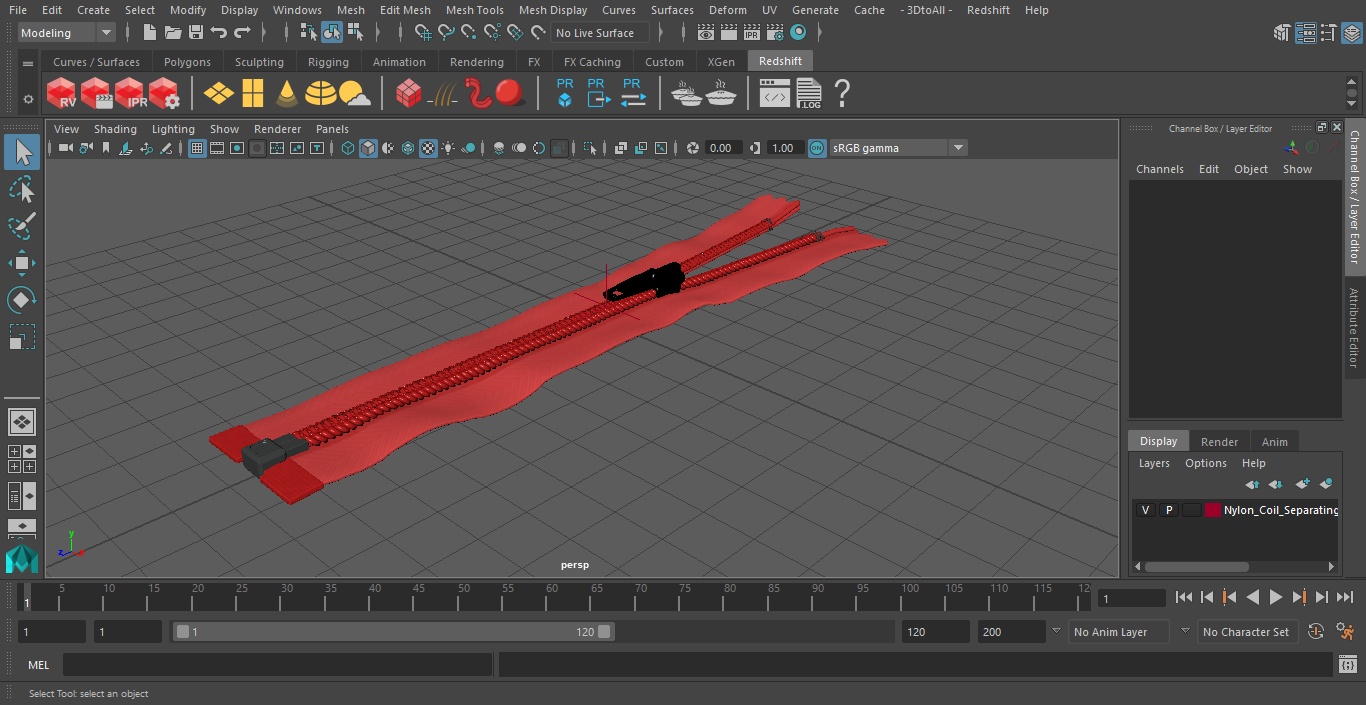Screen dimensions: 1366x705
Task: Open the shelf tab menu icon
Action: pyautogui.click(x=28, y=63)
